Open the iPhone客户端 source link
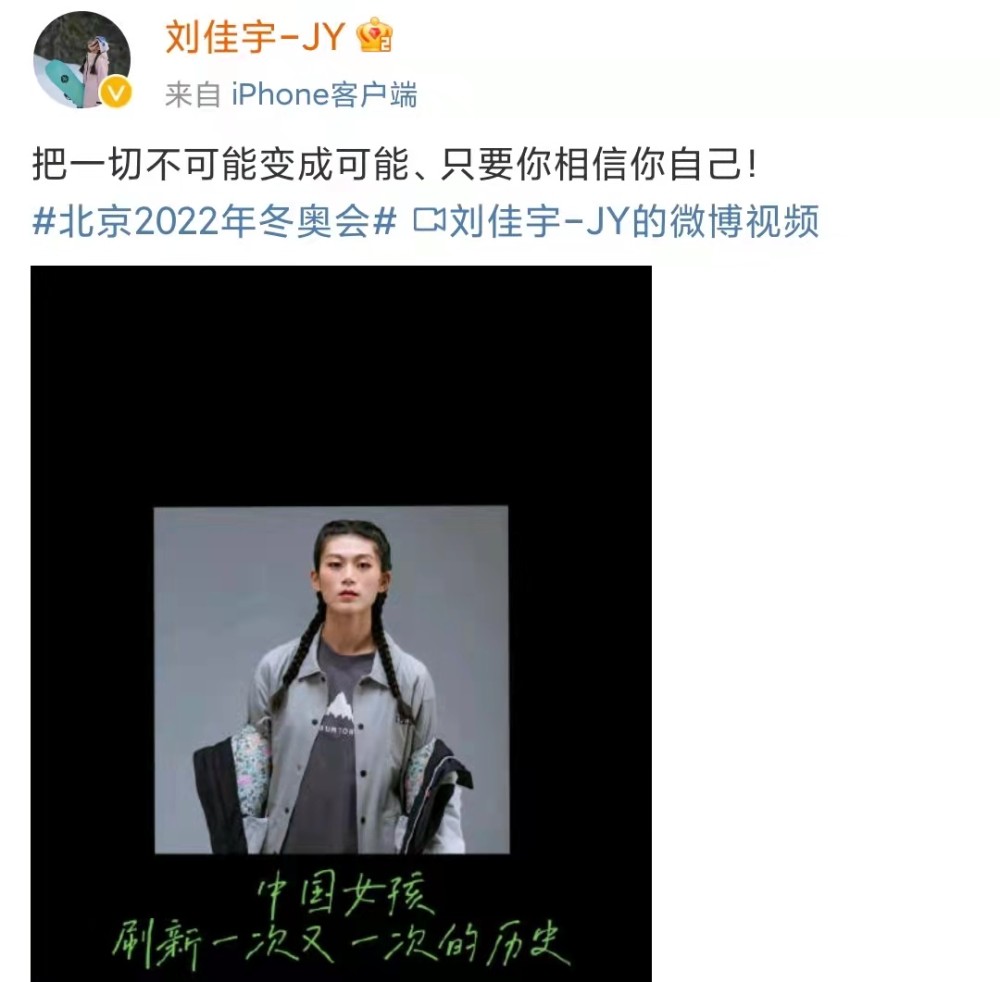 [324, 95]
